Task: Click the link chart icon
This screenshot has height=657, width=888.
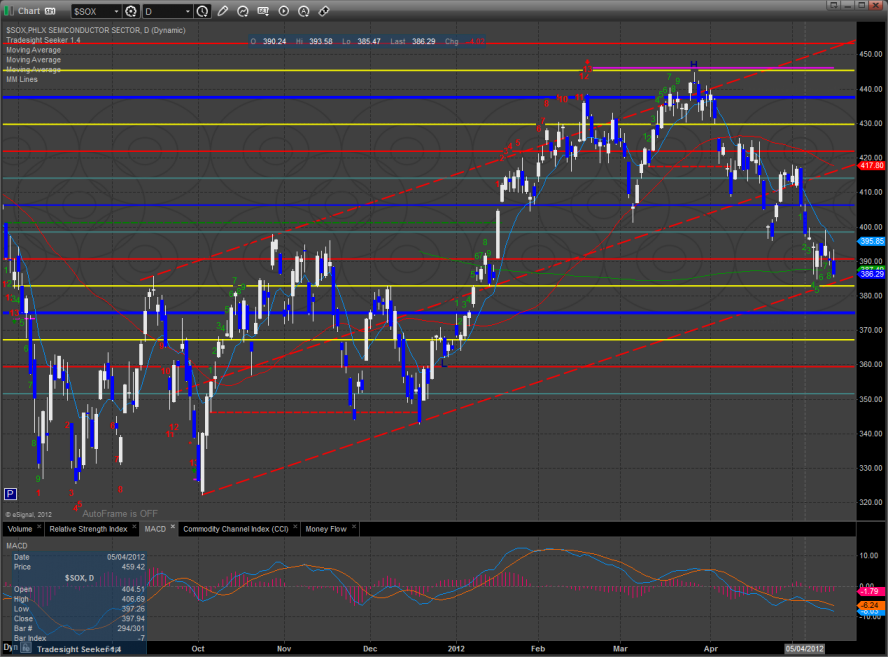Action: tap(324, 11)
